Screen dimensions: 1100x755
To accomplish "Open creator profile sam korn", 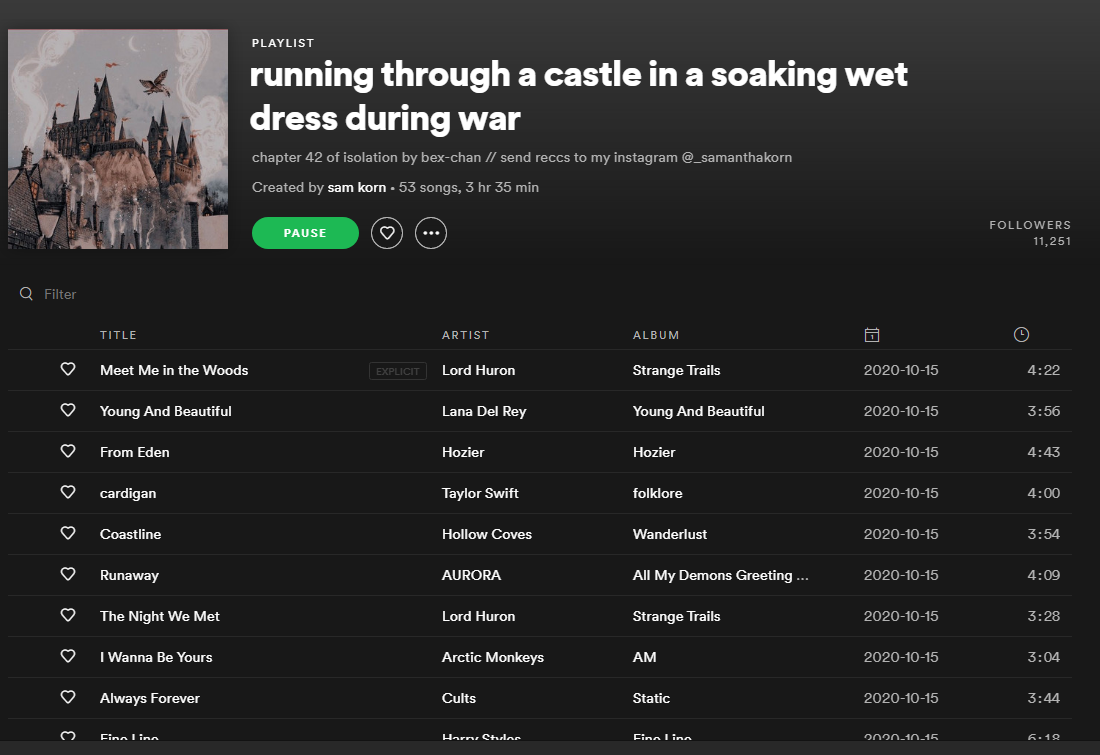I will click(x=356, y=187).
